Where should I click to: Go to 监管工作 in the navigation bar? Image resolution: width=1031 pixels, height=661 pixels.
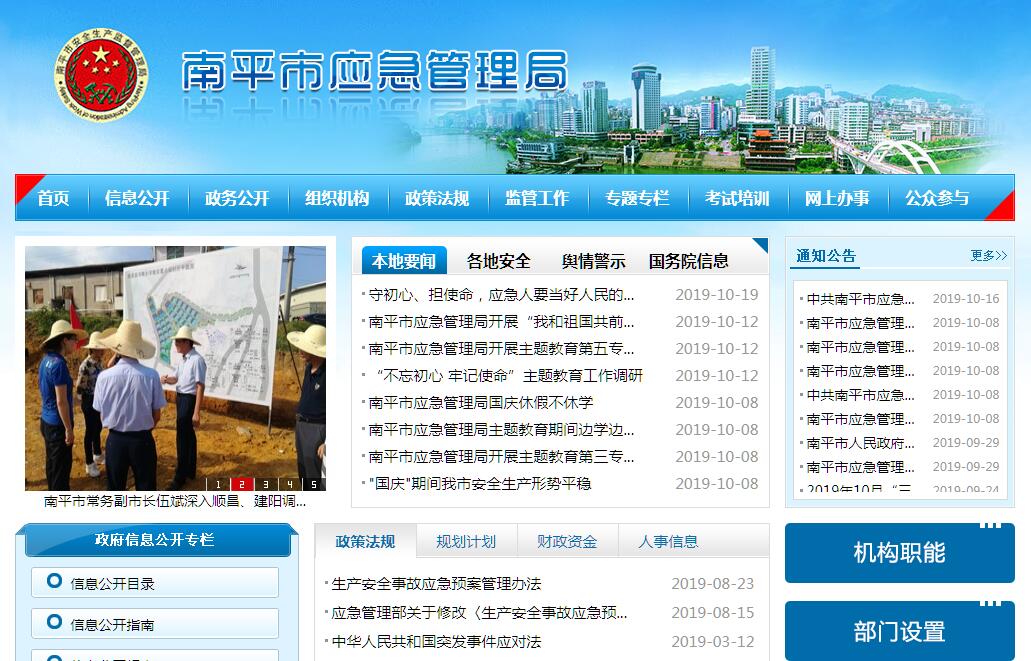537,198
